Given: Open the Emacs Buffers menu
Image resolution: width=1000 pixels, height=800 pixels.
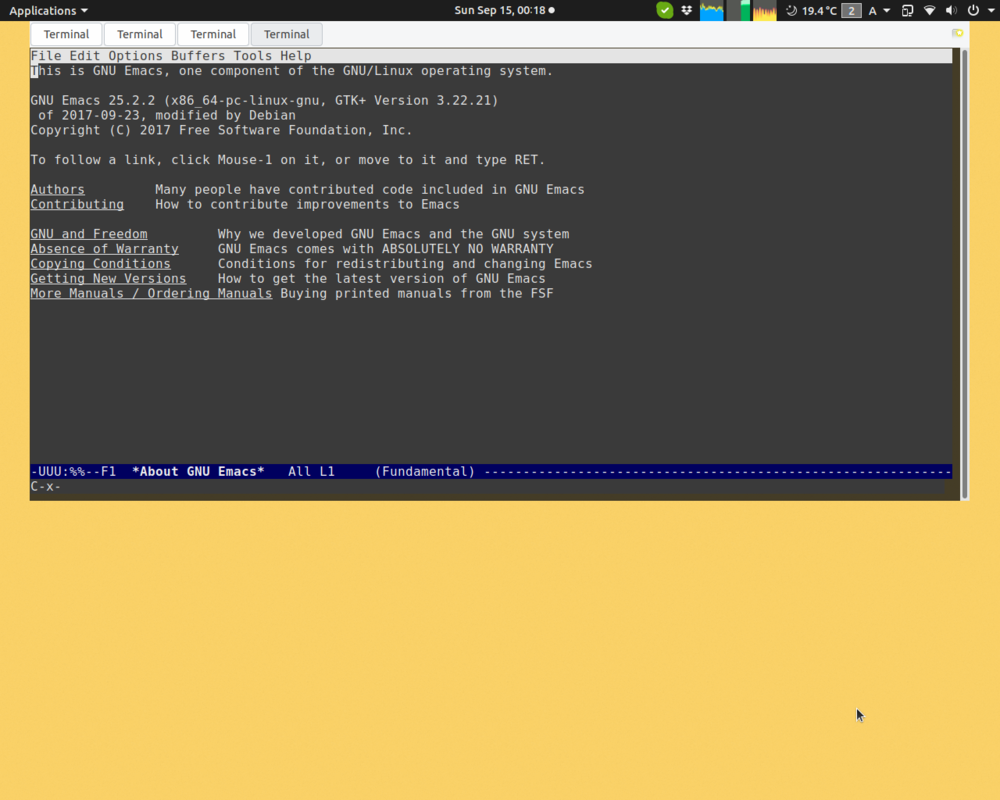Looking at the screenshot, I should click(198, 56).
